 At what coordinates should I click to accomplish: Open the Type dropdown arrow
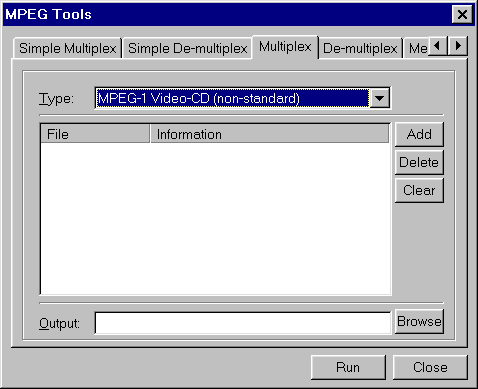379,98
